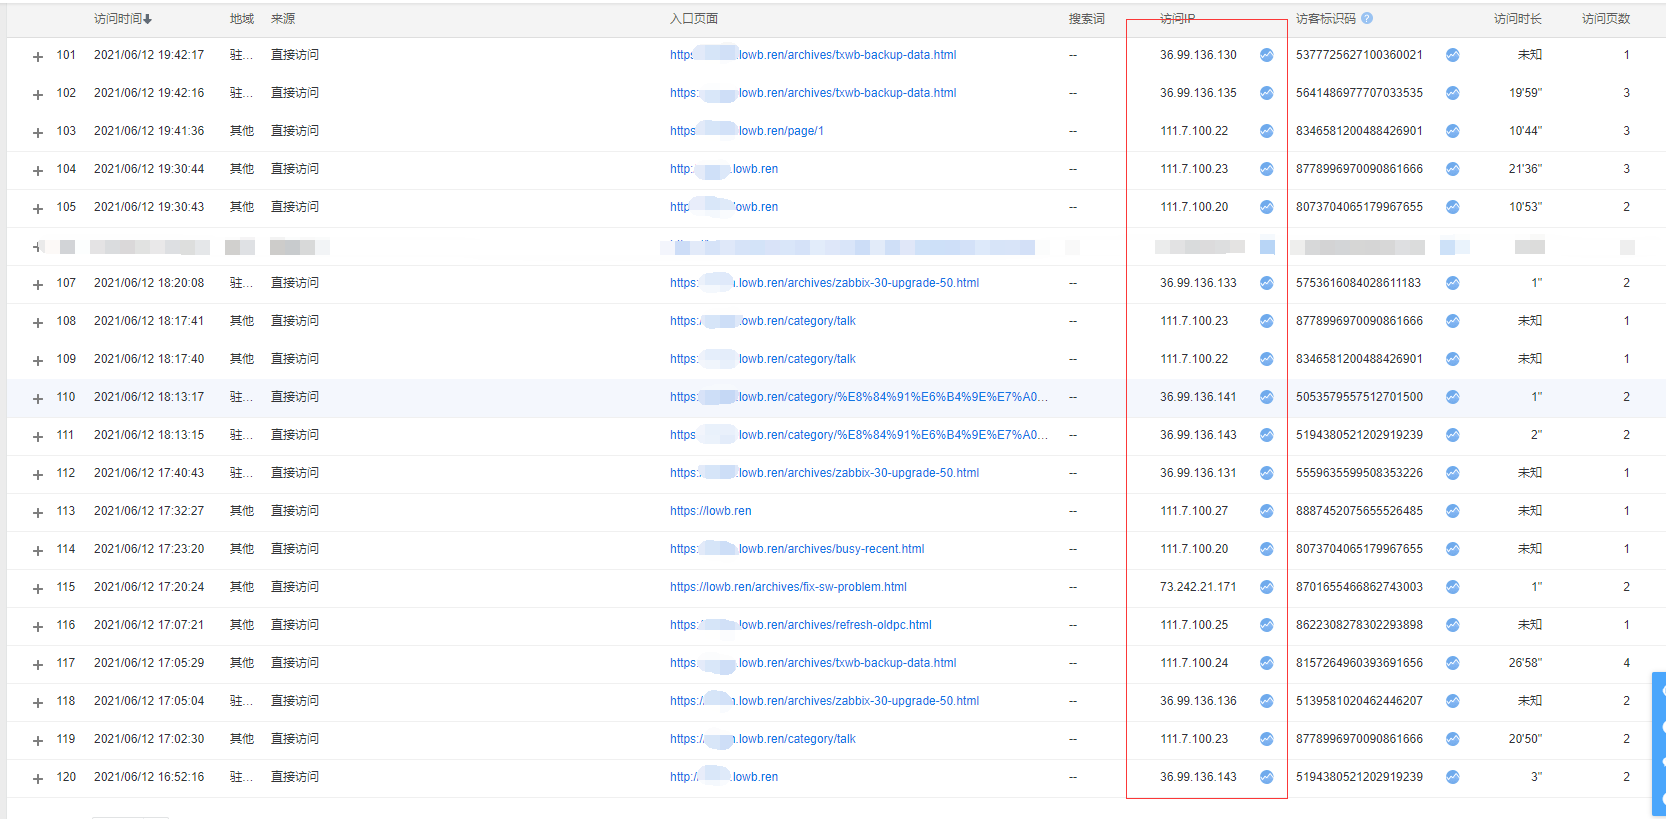Click the visitor ID icon in row 102
This screenshot has width=1666, height=819.
1452,93
